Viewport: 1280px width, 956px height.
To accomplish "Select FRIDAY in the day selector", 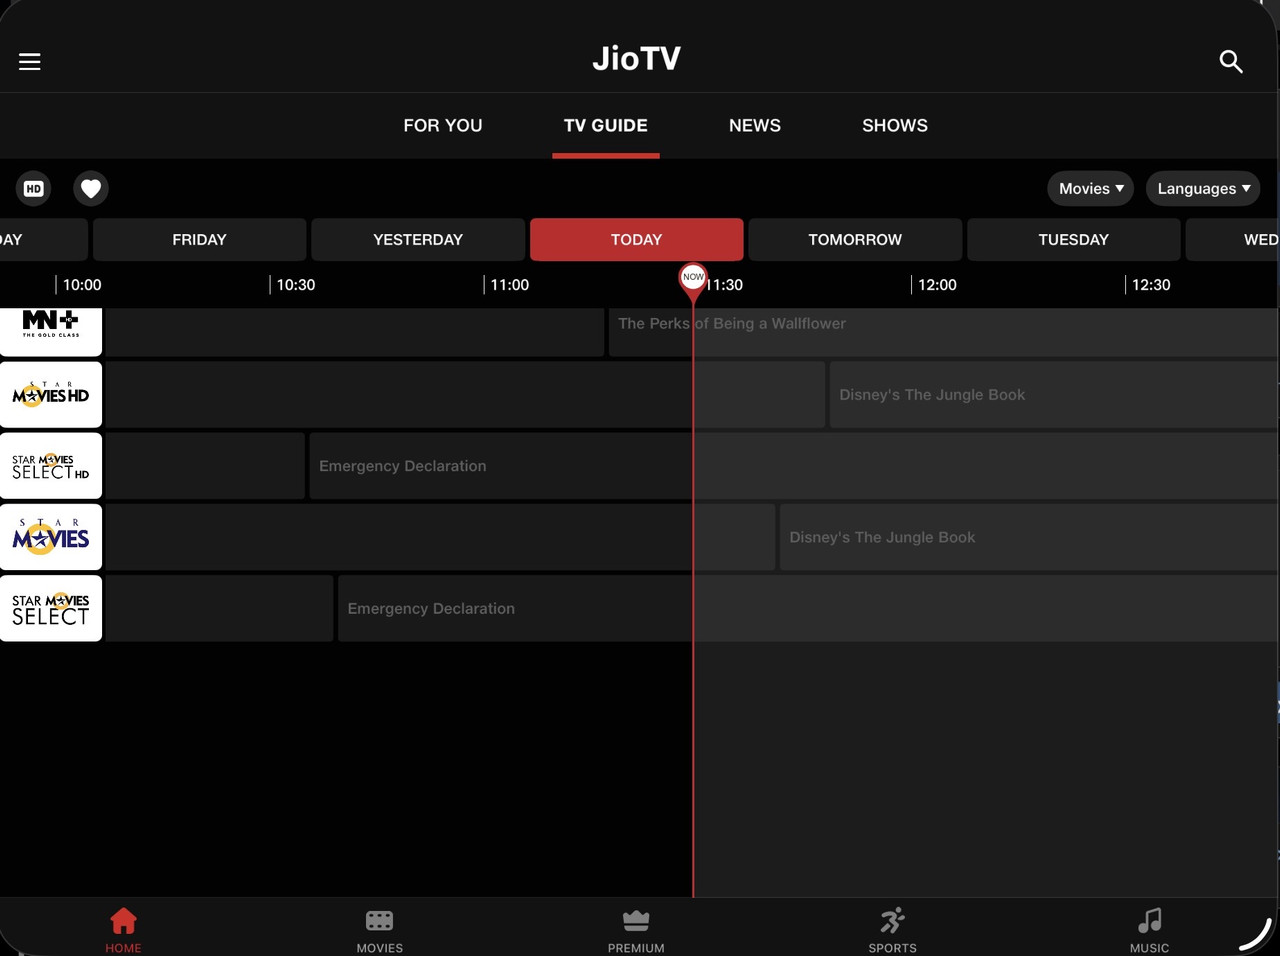I will coord(199,239).
